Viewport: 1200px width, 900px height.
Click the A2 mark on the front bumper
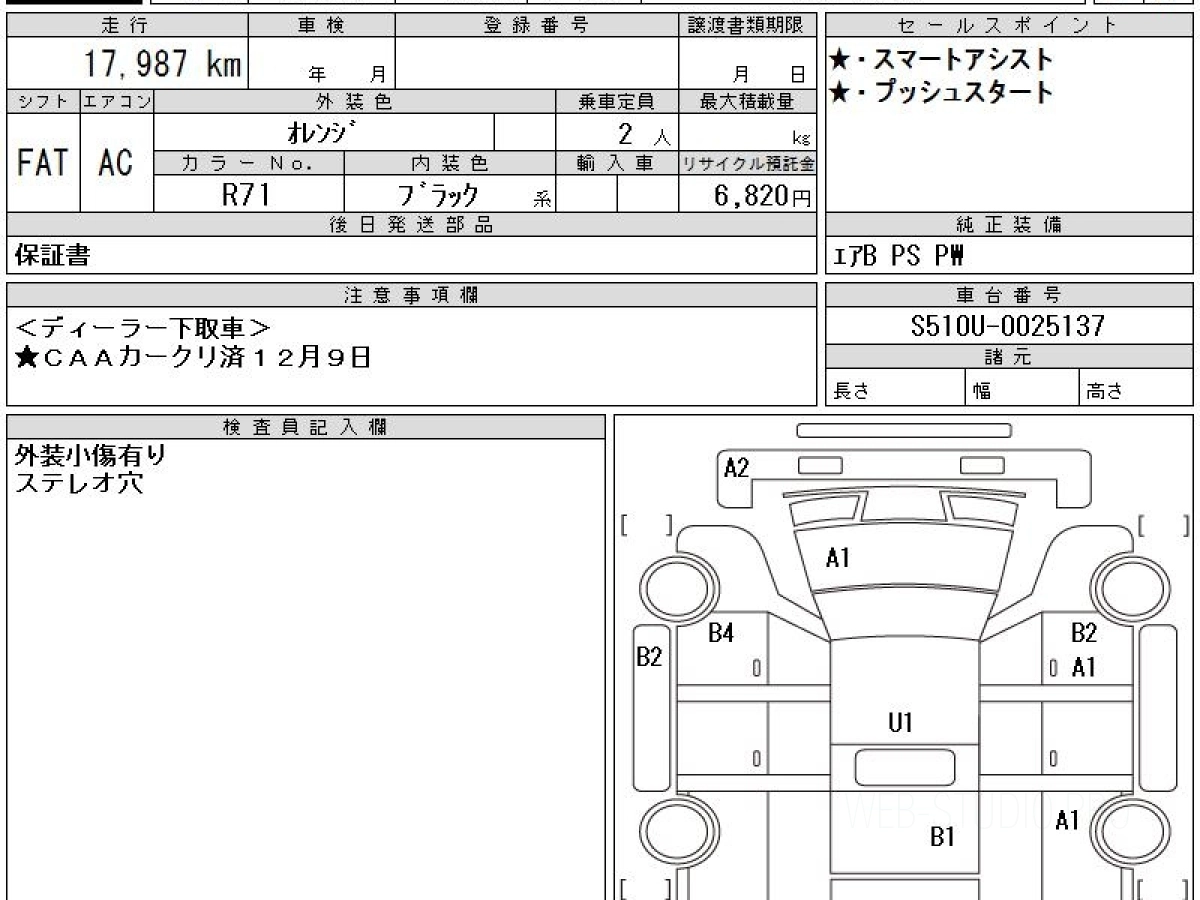tap(736, 467)
